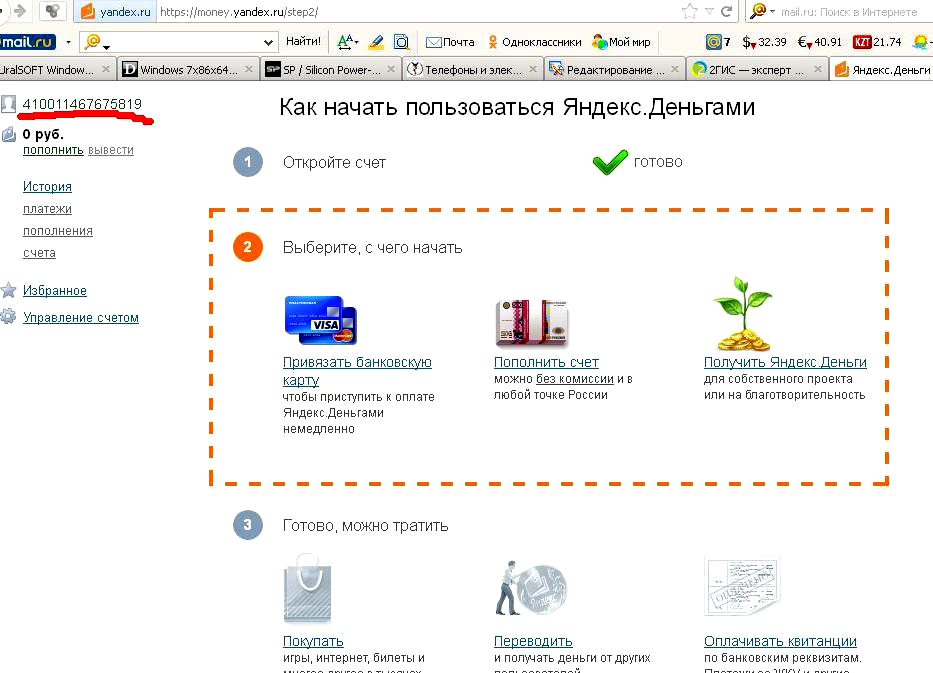Switch to the SP / Silicon Power tab
The width and height of the screenshot is (933, 673).
click(331, 70)
